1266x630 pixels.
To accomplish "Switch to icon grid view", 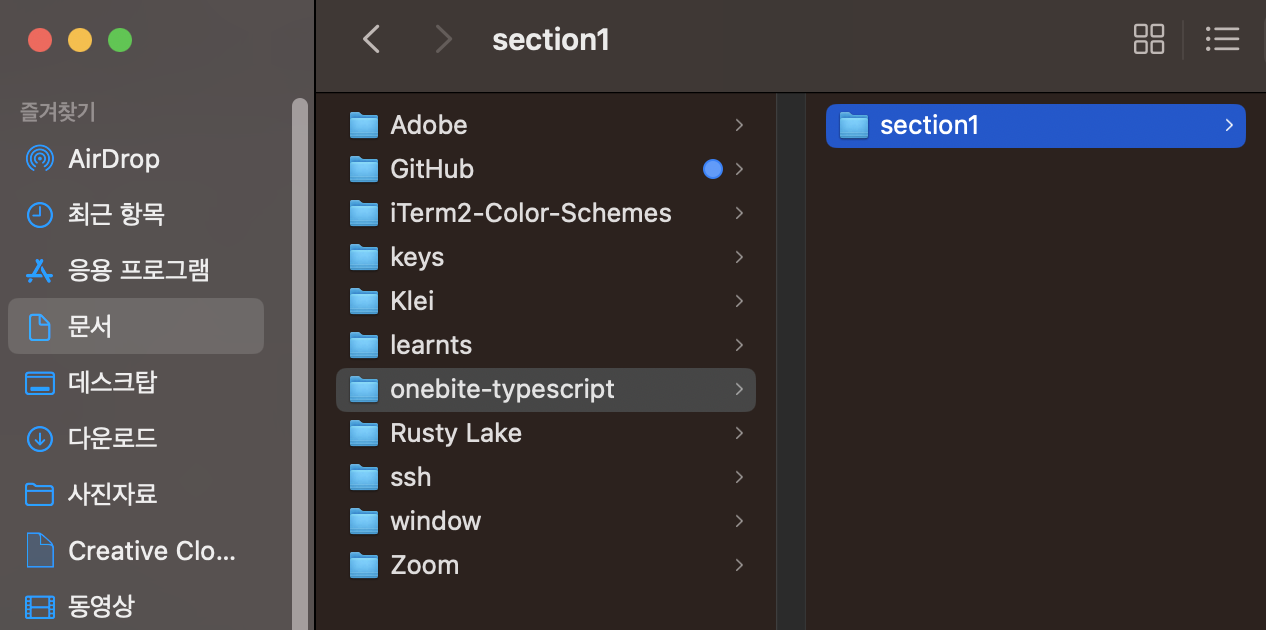I will pos(1149,40).
